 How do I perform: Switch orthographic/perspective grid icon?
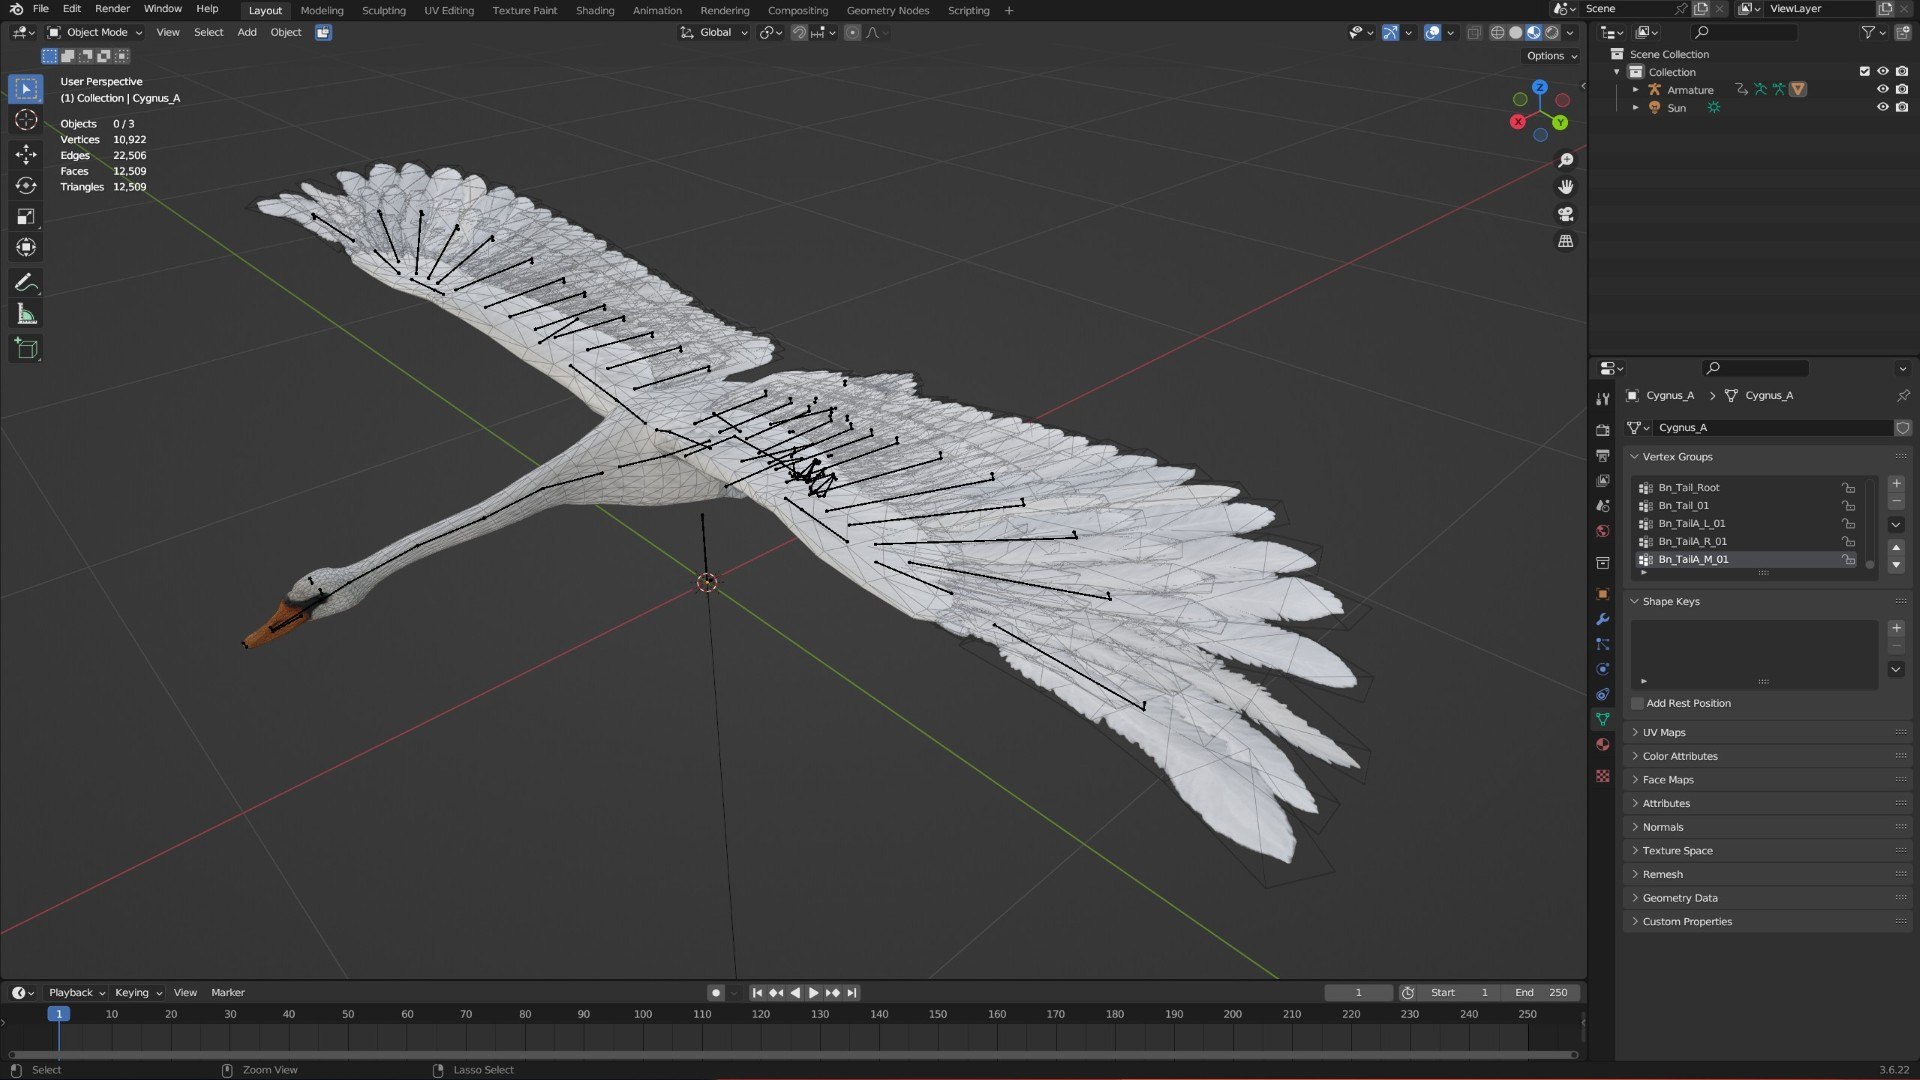point(1566,241)
